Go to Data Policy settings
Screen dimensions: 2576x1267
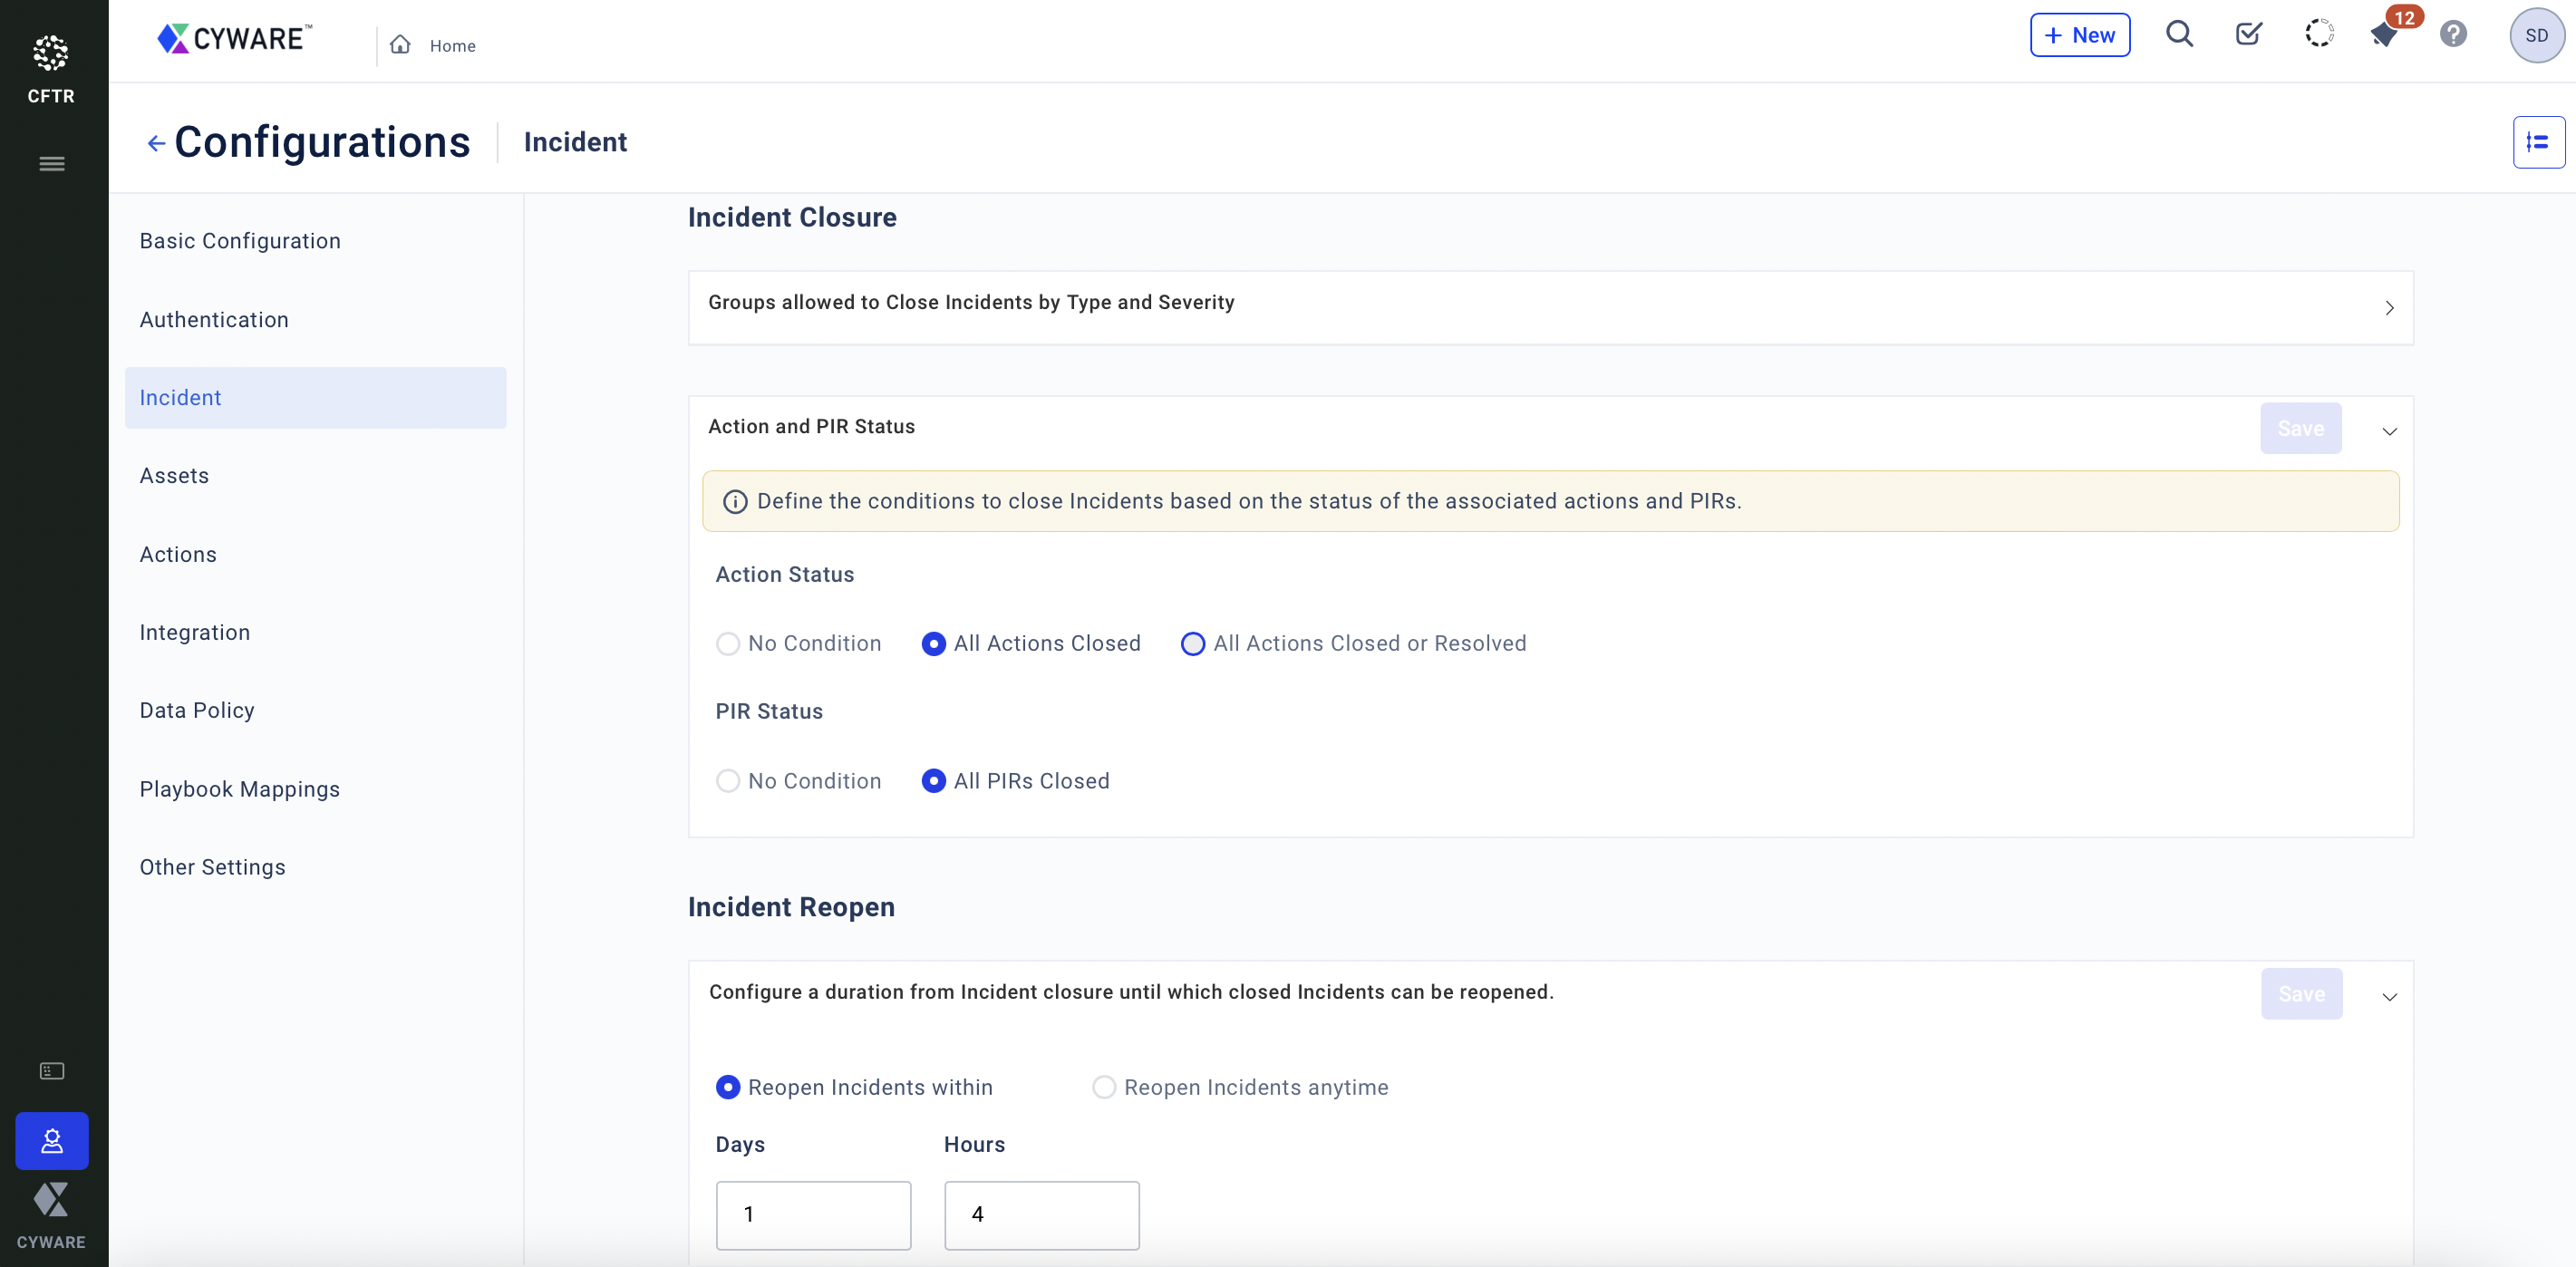click(197, 710)
